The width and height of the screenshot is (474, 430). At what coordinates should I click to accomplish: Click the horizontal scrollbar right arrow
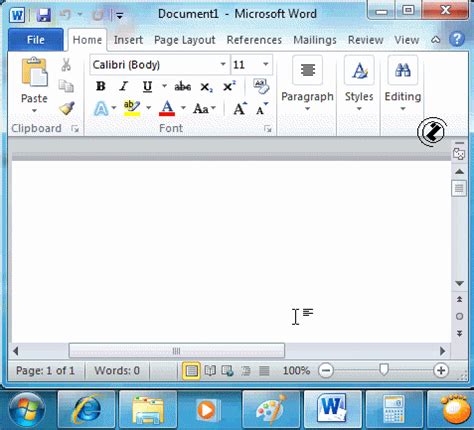(442, 351)
